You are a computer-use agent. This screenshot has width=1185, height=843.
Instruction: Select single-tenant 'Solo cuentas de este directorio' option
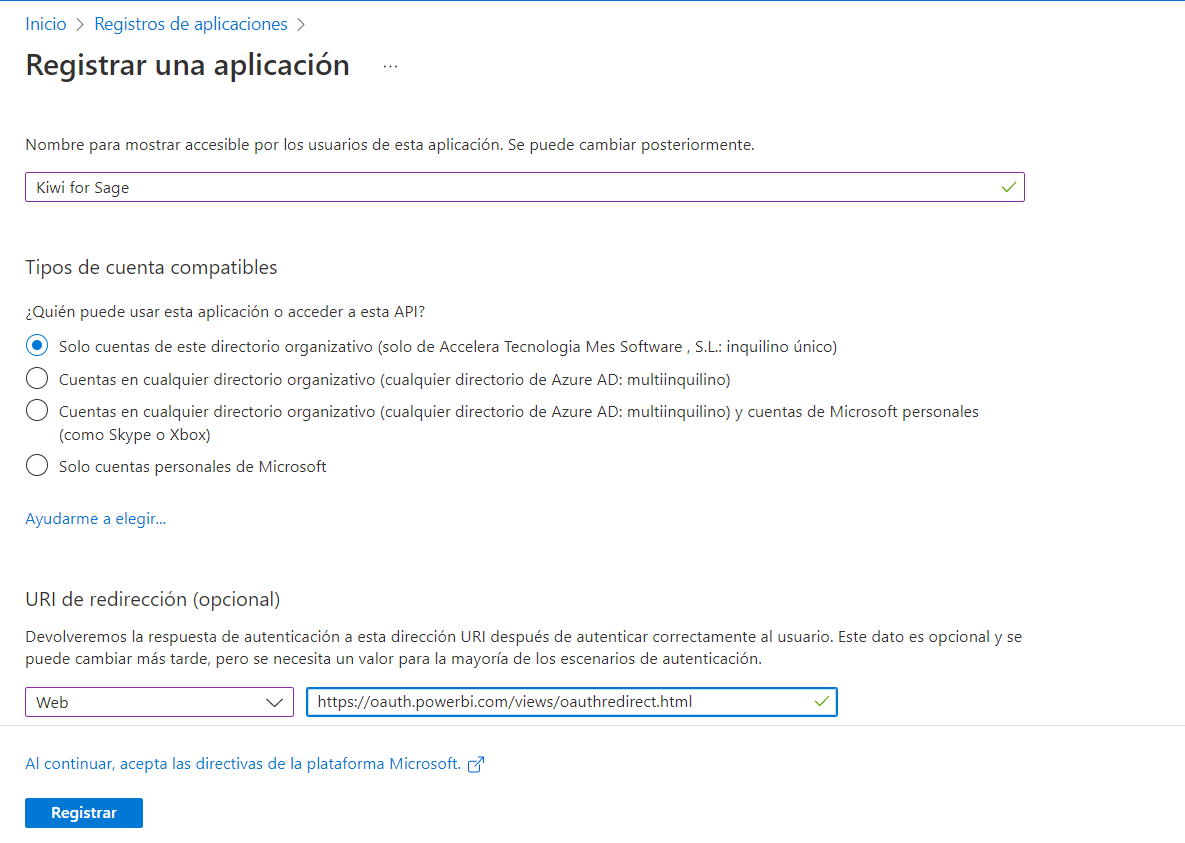(37, 346)
